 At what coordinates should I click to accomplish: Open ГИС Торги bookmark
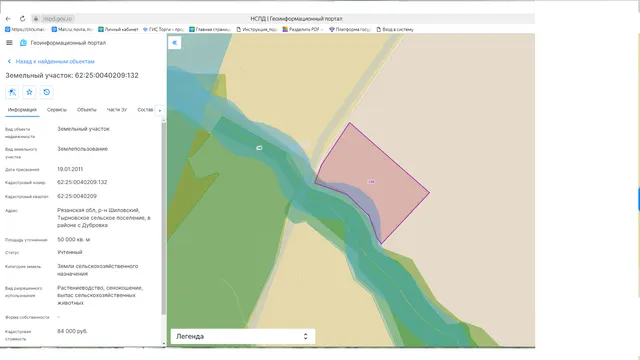coord(163,29)
